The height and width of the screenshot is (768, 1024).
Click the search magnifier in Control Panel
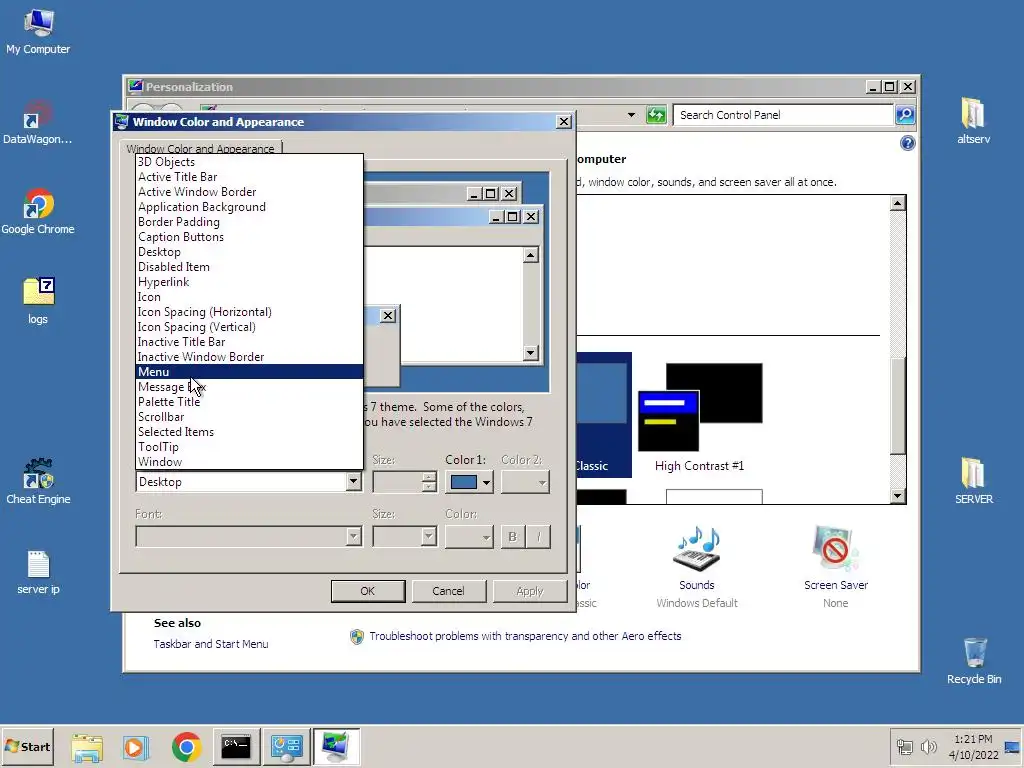point(904,115)
